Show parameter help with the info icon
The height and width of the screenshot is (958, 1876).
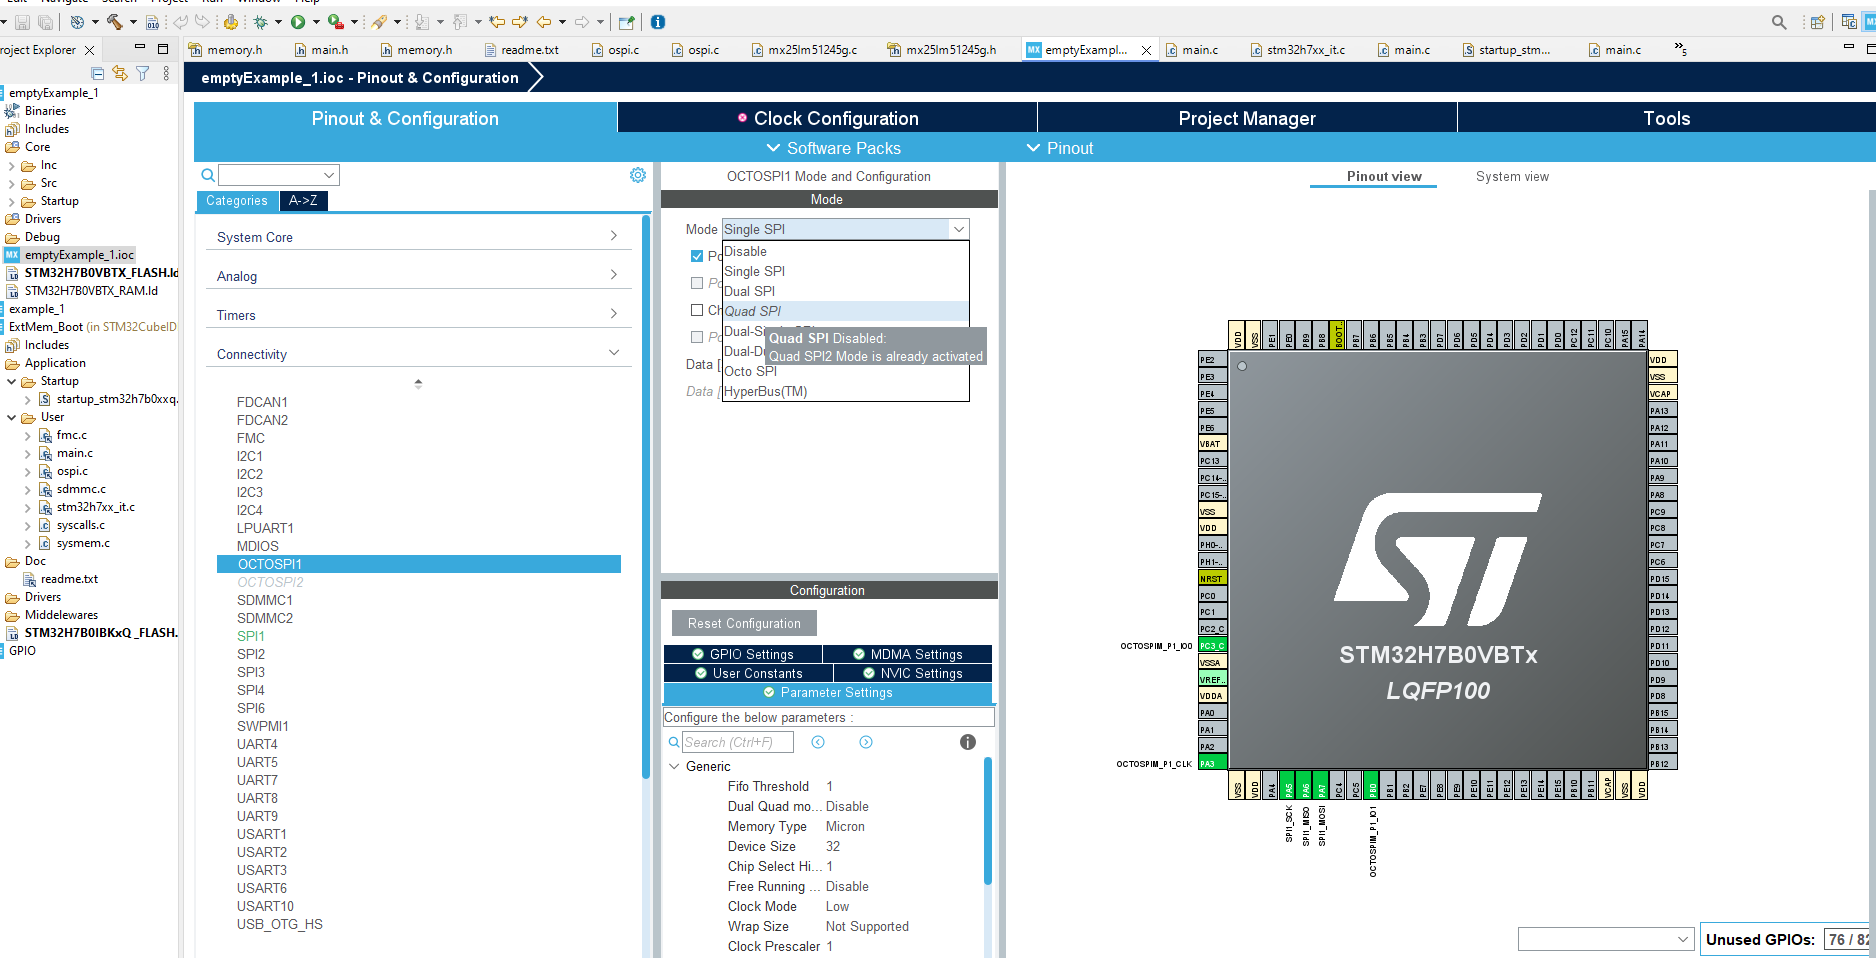tap(966, 742)
